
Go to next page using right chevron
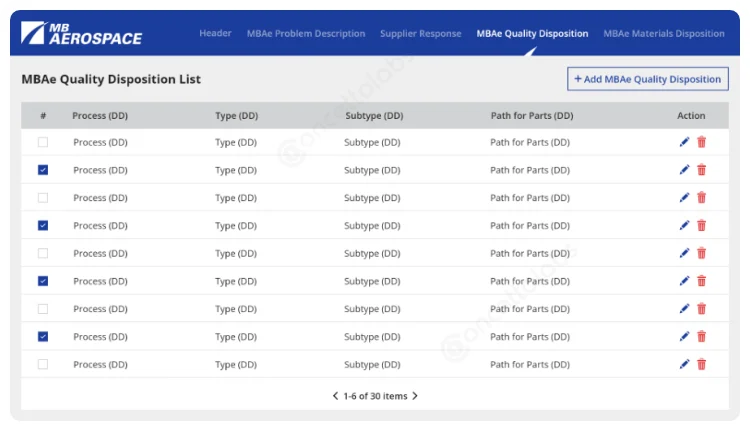415,396
